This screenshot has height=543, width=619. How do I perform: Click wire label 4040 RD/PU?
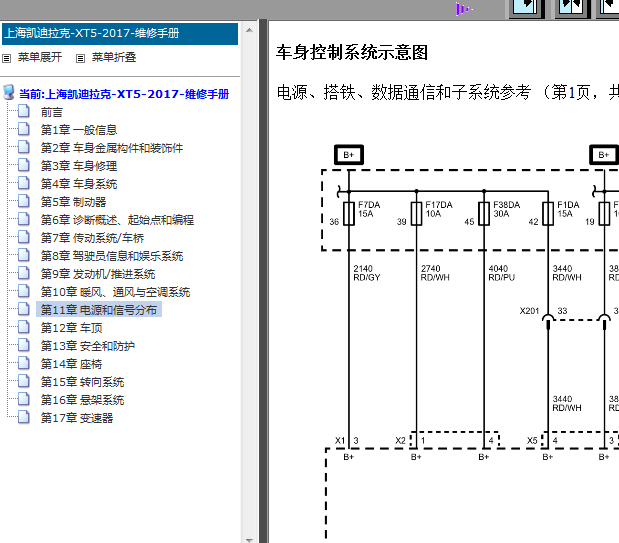click(x=501, y=273)
